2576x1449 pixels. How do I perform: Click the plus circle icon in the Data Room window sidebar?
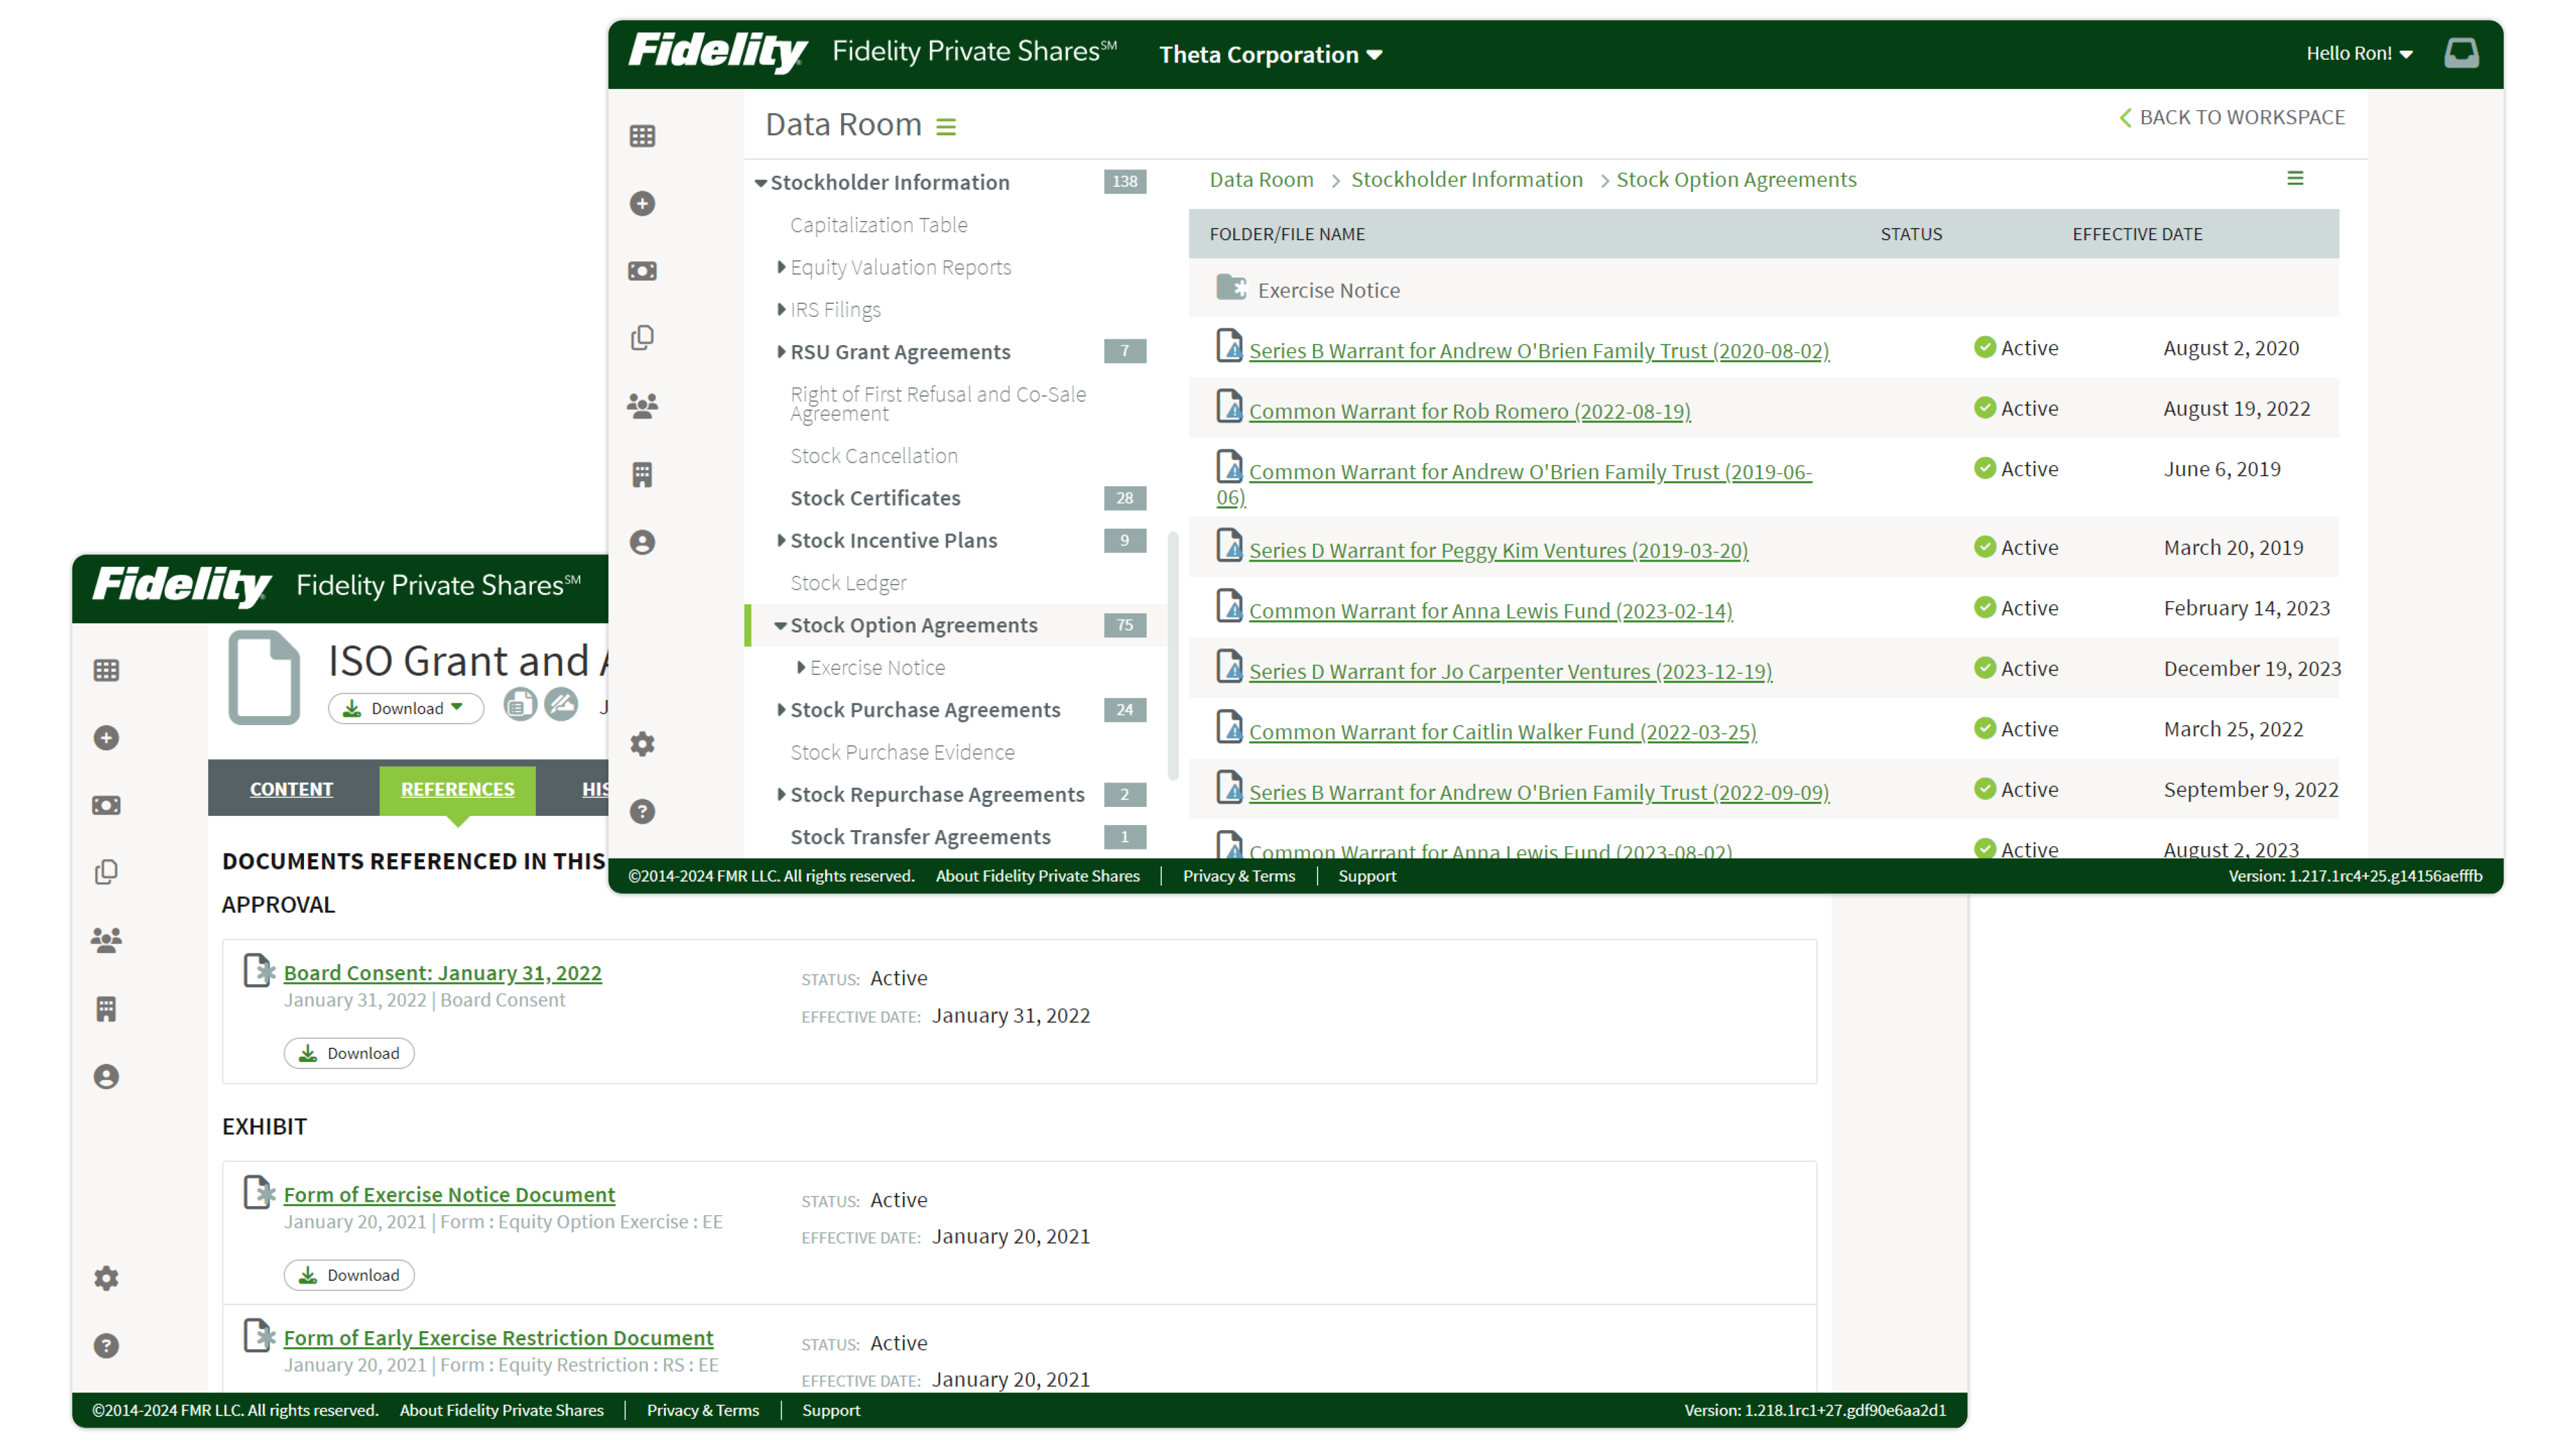pyautogui.click(x=642, y=204)
